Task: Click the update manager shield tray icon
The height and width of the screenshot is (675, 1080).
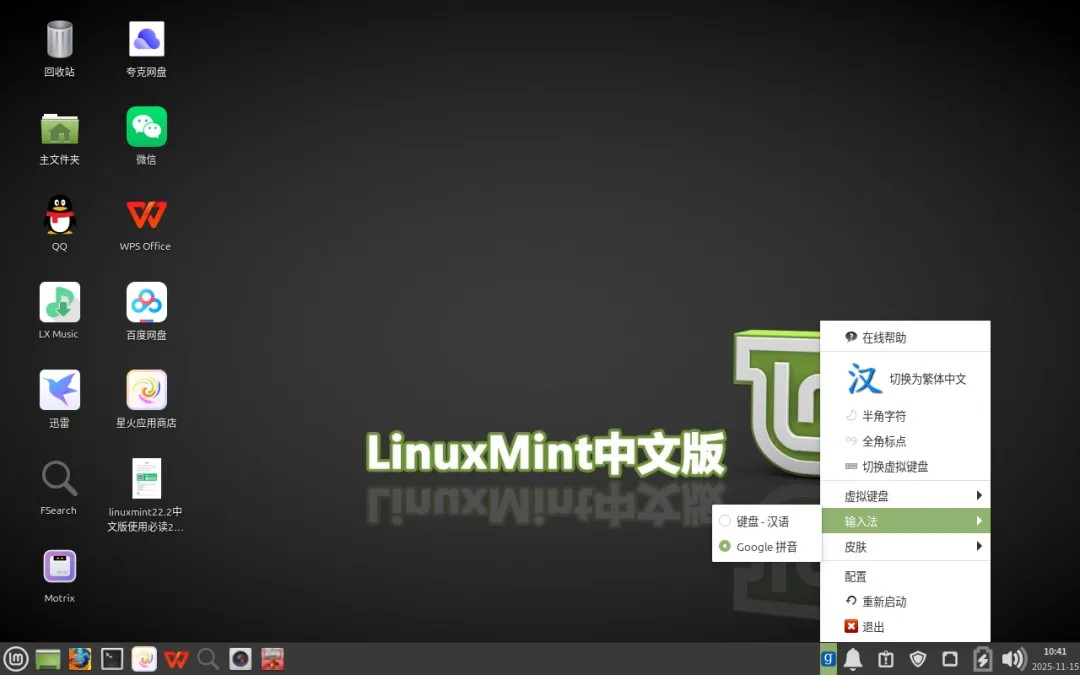Action: coord(917,659)
